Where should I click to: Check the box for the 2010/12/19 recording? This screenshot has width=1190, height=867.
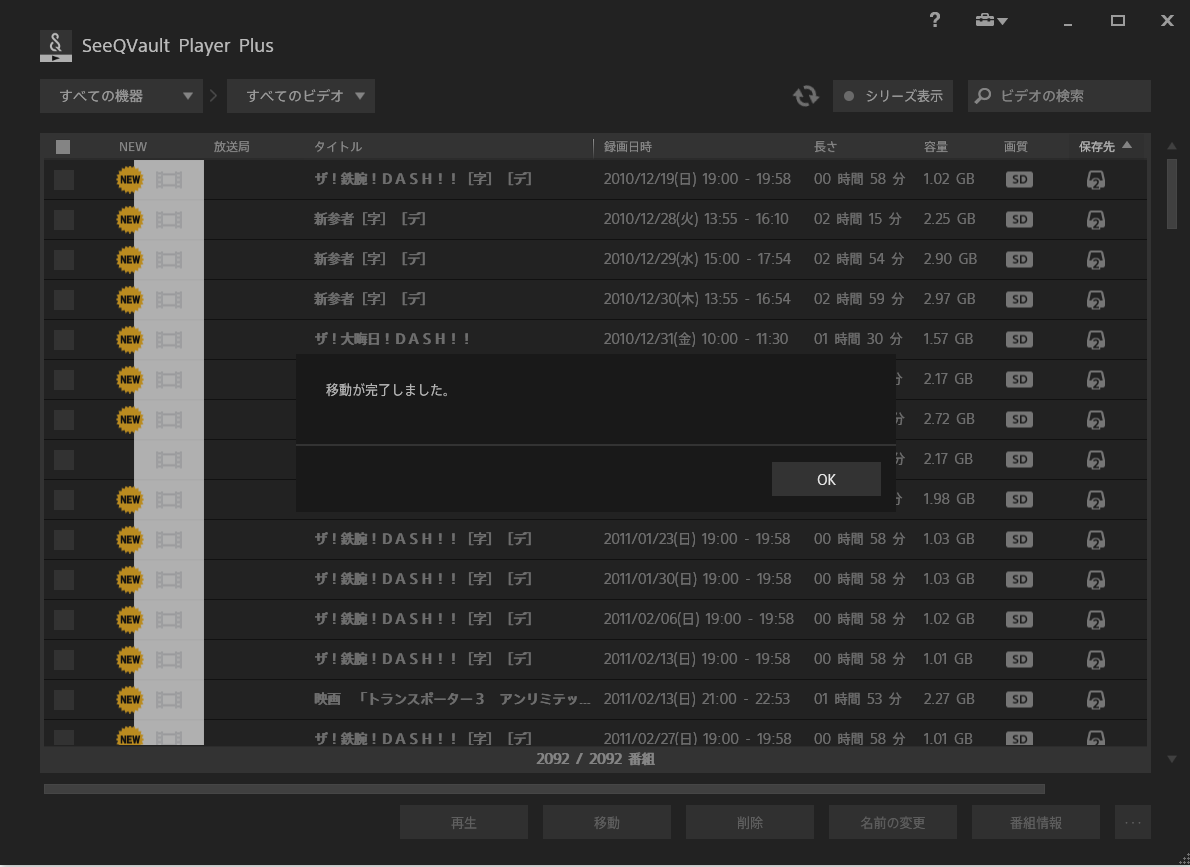tap(64, 179)
